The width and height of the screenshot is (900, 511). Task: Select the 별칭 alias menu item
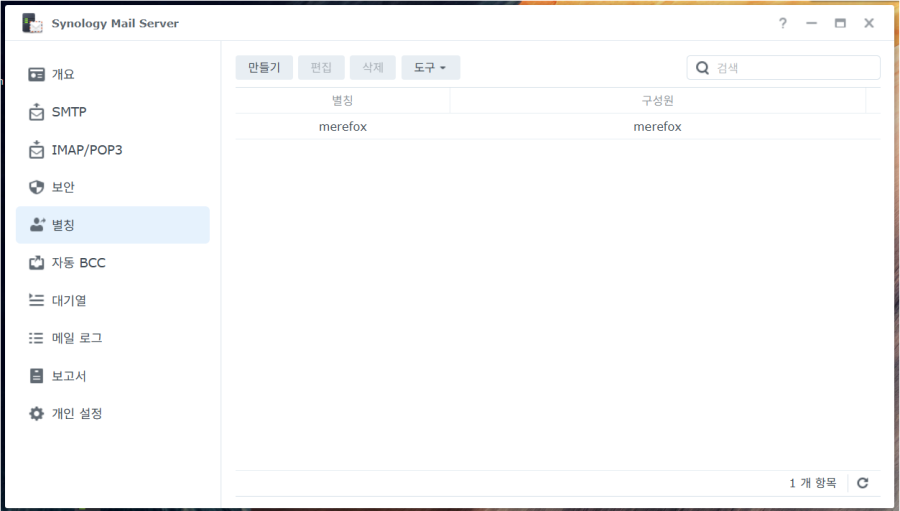tap(112, 225)
